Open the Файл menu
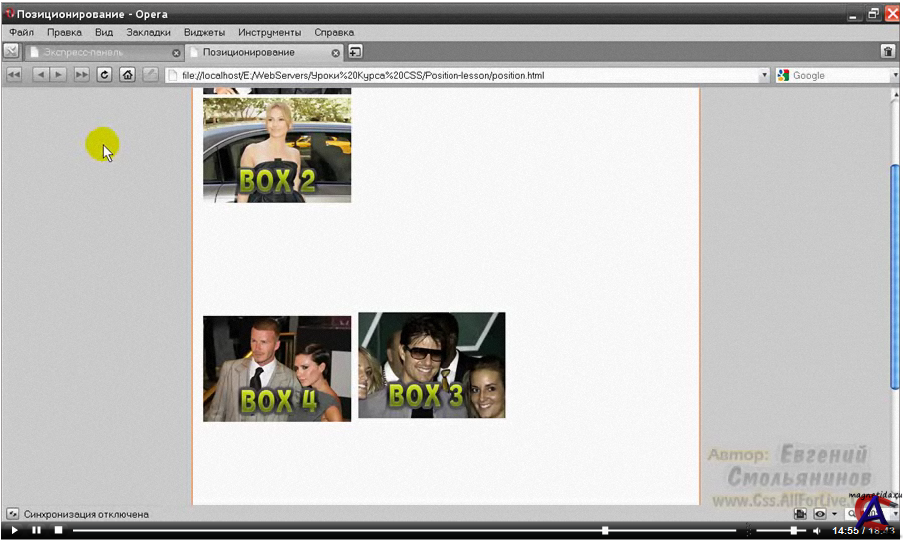 tap(21, 32)
